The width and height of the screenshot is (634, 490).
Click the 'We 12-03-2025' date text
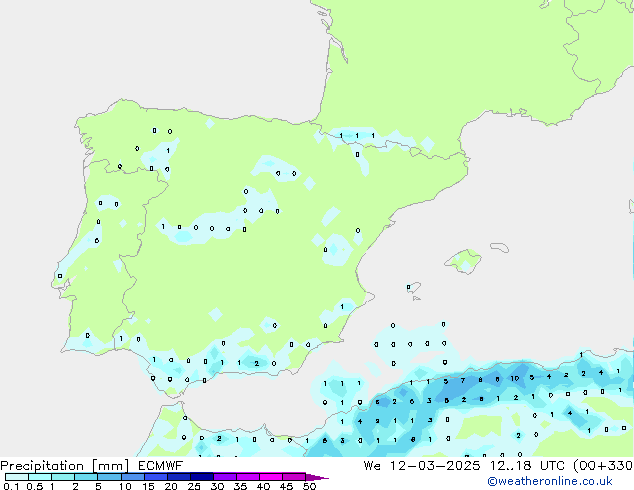click(422, 466)
